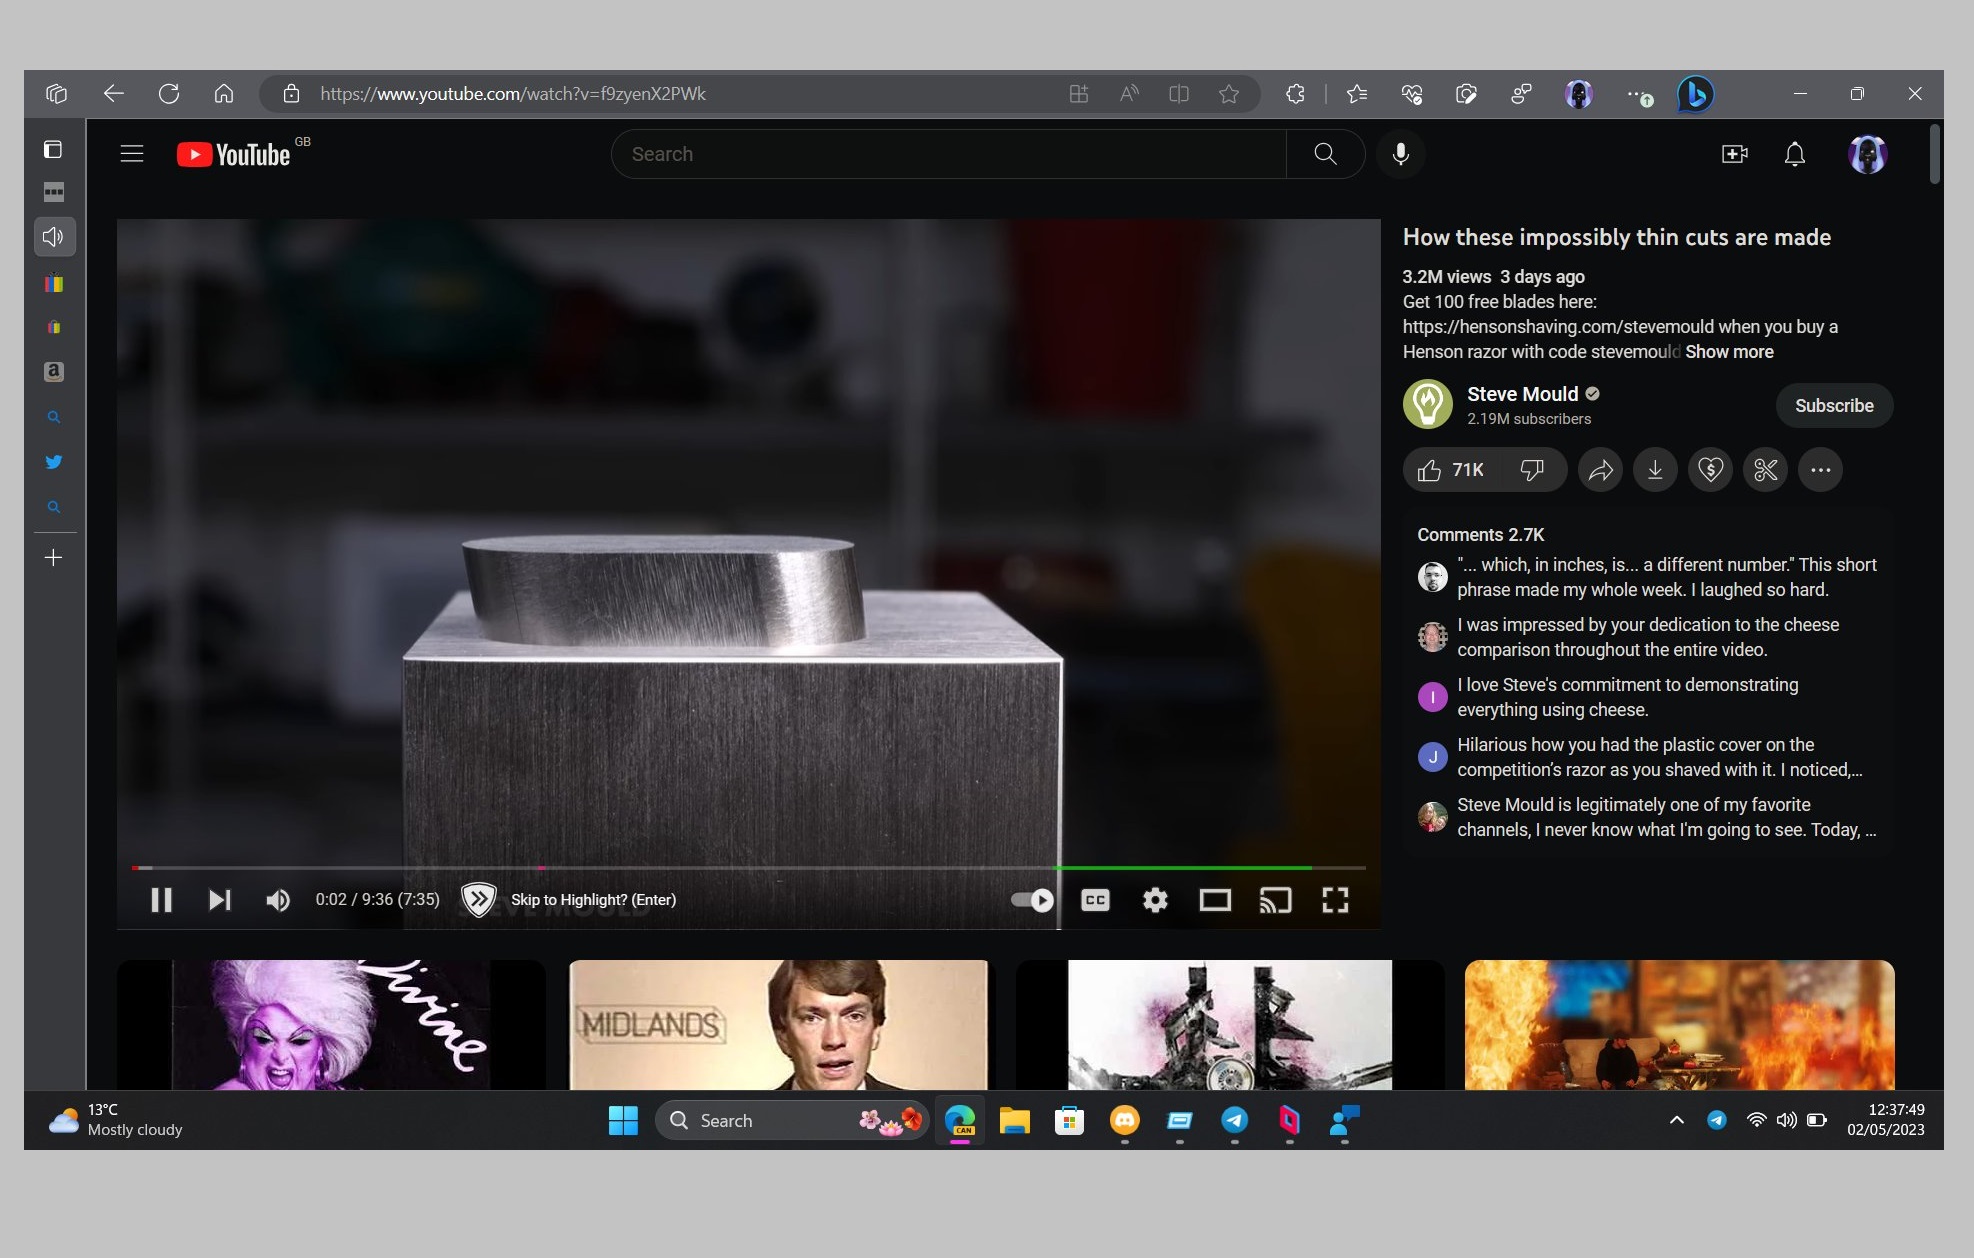
Task: Open the video settings gear menu
Action: 1155,900
